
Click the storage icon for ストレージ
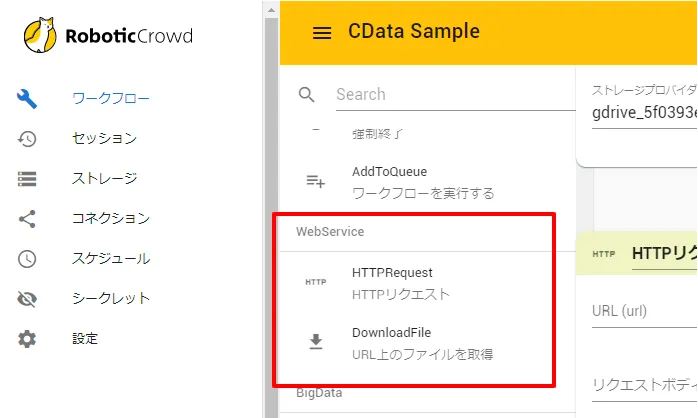tap(28, 178)
